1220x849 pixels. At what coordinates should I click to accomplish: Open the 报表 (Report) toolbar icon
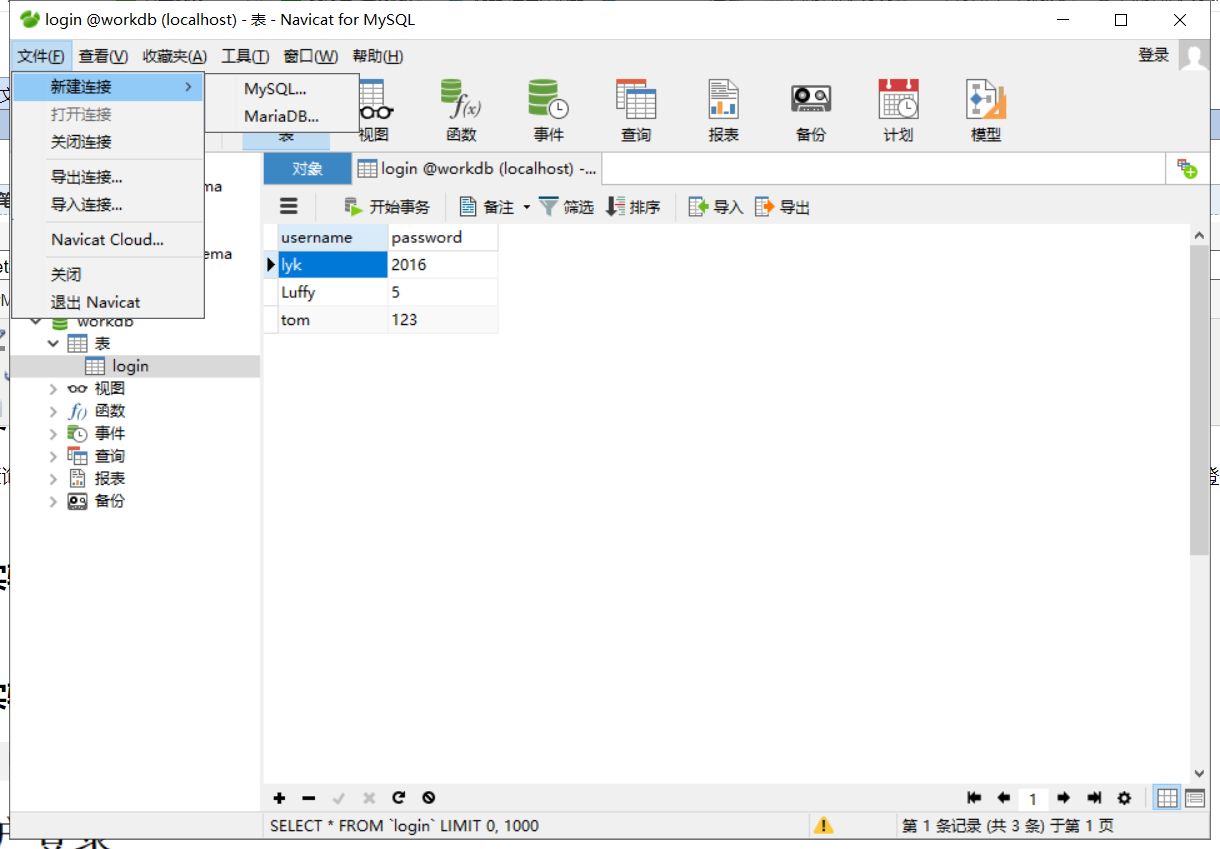[x=723, y=110]
